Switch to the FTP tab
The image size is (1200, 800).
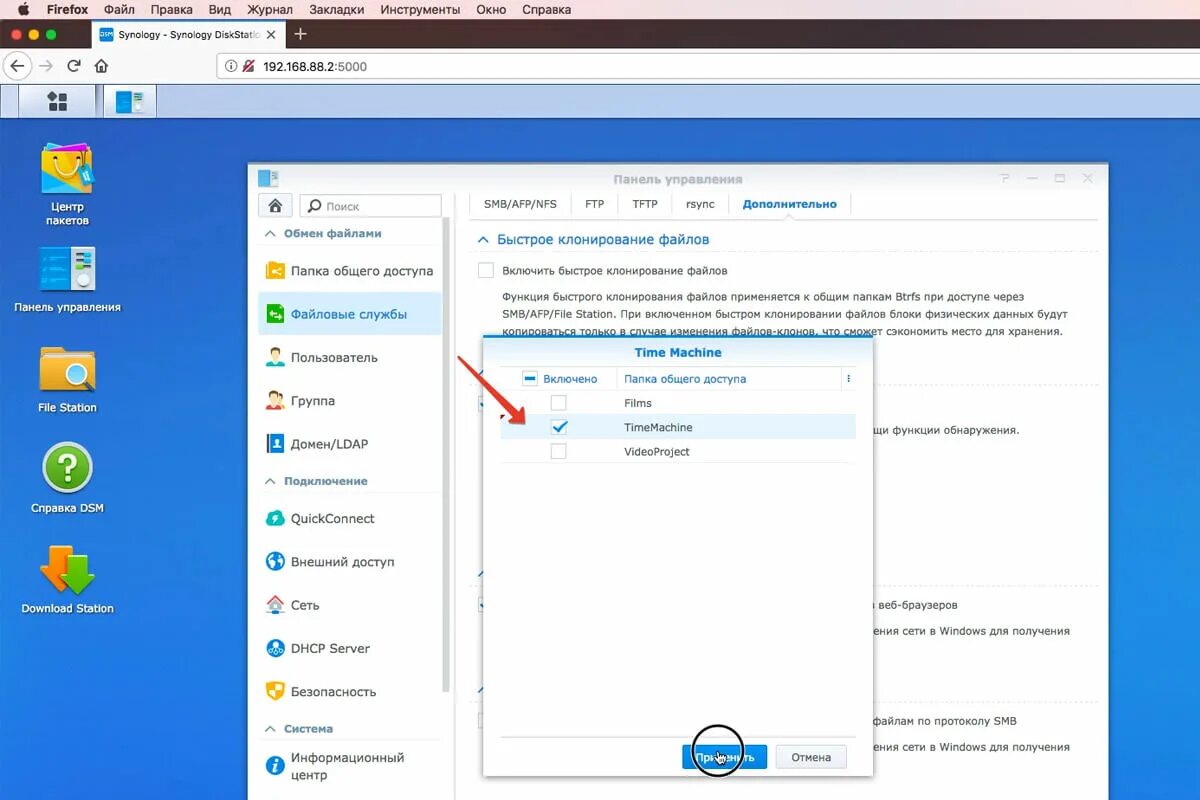[x=595, y=204]
